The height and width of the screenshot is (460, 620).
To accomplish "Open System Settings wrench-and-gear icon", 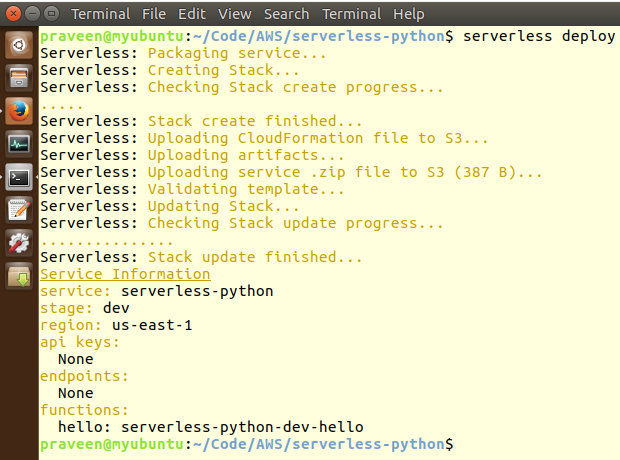I will [x=19, y=243].
